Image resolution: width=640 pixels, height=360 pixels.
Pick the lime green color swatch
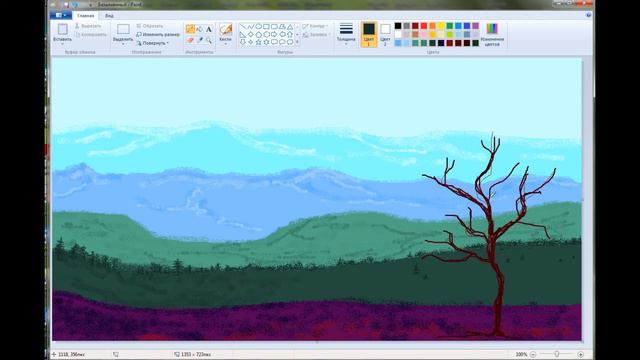449,34
